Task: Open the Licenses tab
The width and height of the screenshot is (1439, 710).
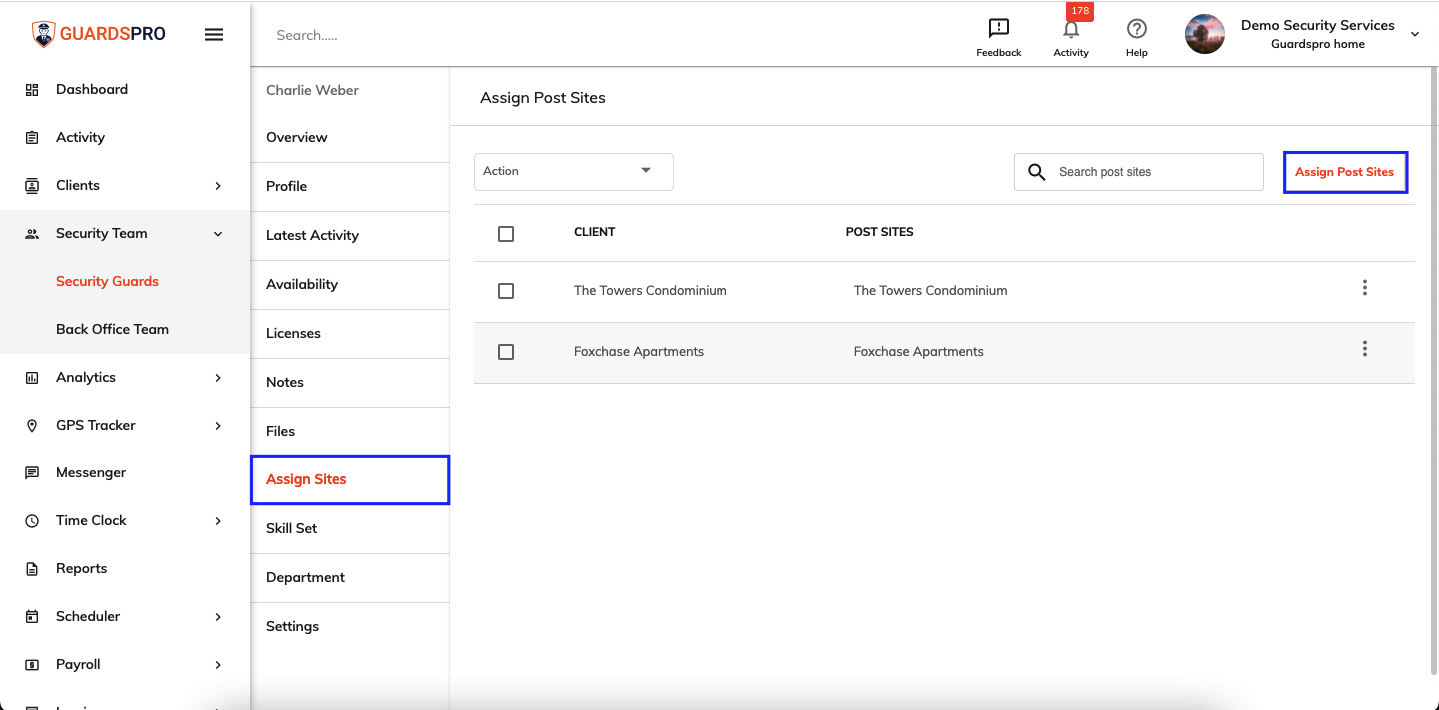Action: click(350, 334)
